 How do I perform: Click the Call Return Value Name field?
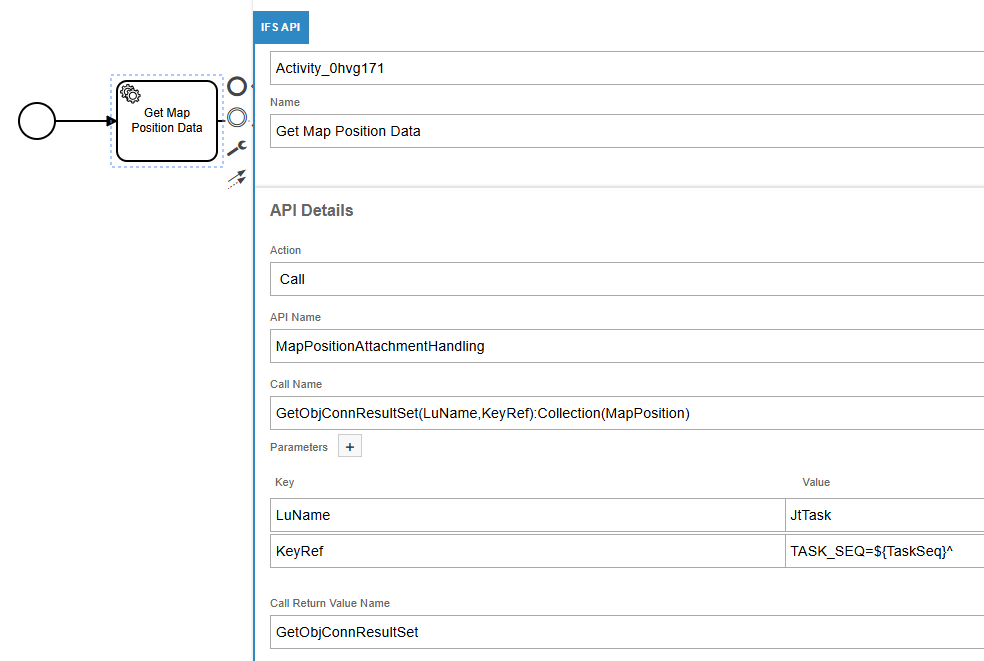tap(626, 632)
